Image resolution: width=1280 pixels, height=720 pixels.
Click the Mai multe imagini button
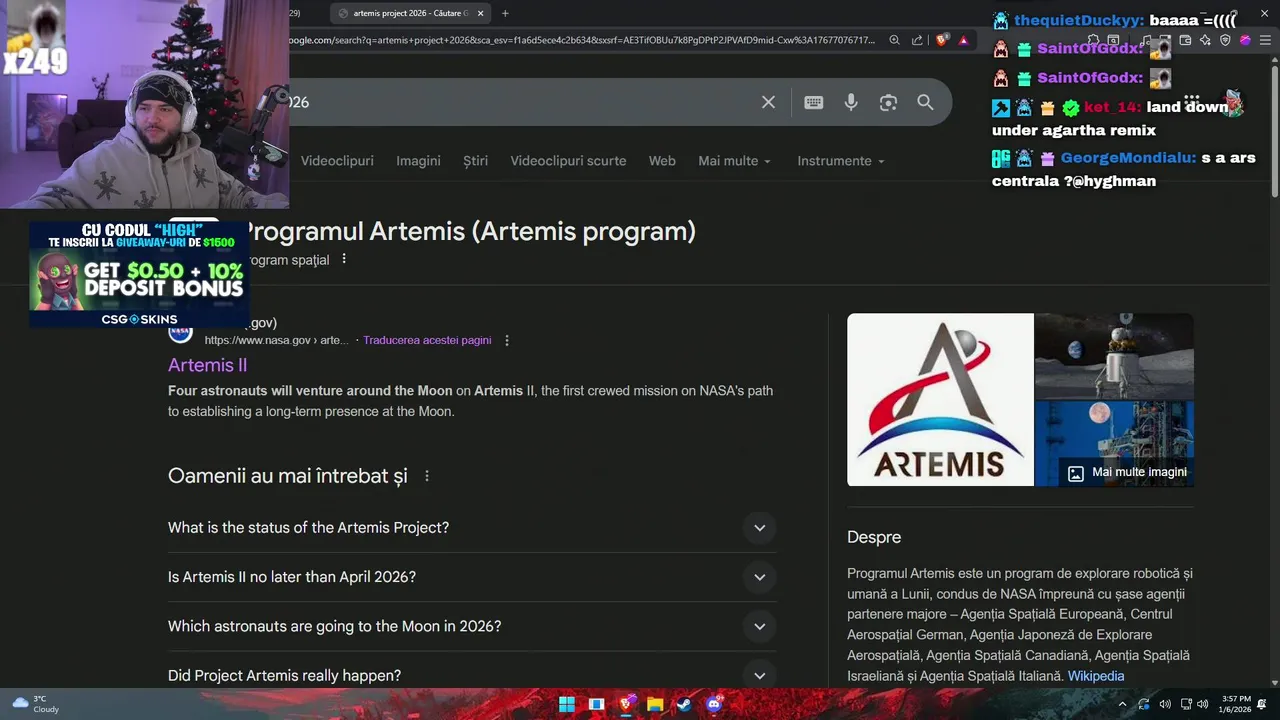pos(1127,472)
